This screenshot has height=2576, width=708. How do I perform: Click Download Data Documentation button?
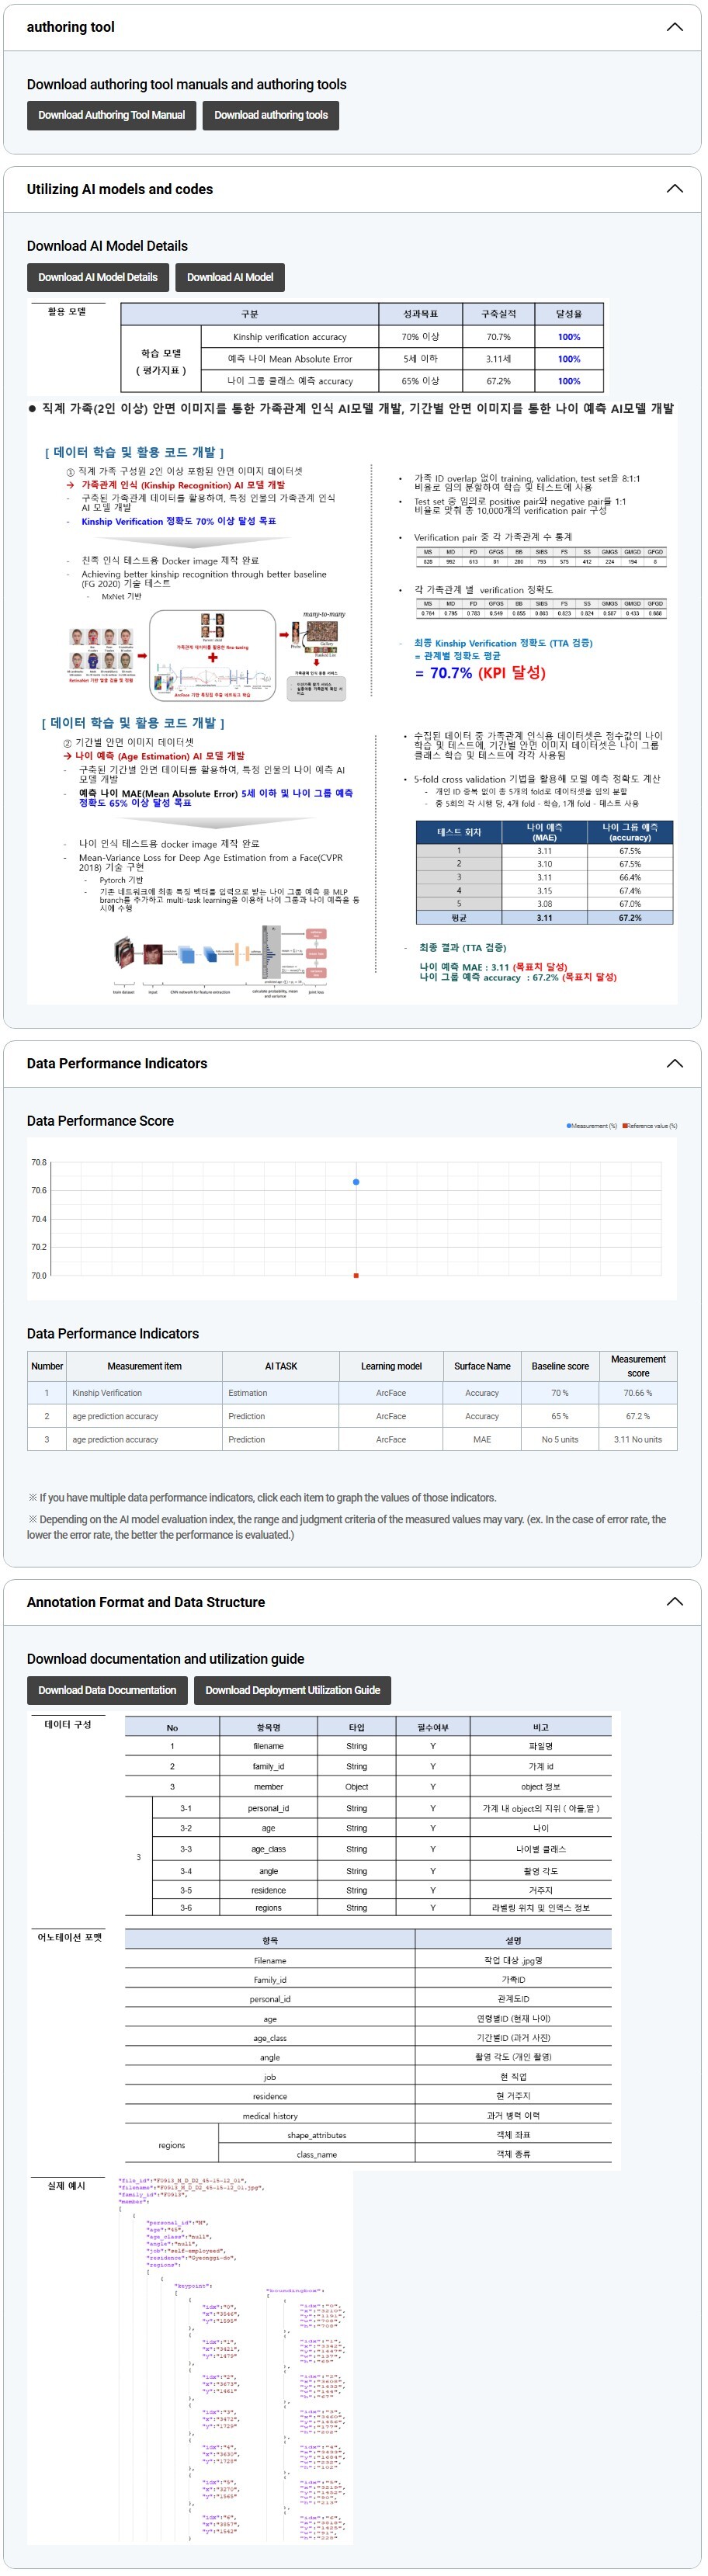coord(107,1690)
